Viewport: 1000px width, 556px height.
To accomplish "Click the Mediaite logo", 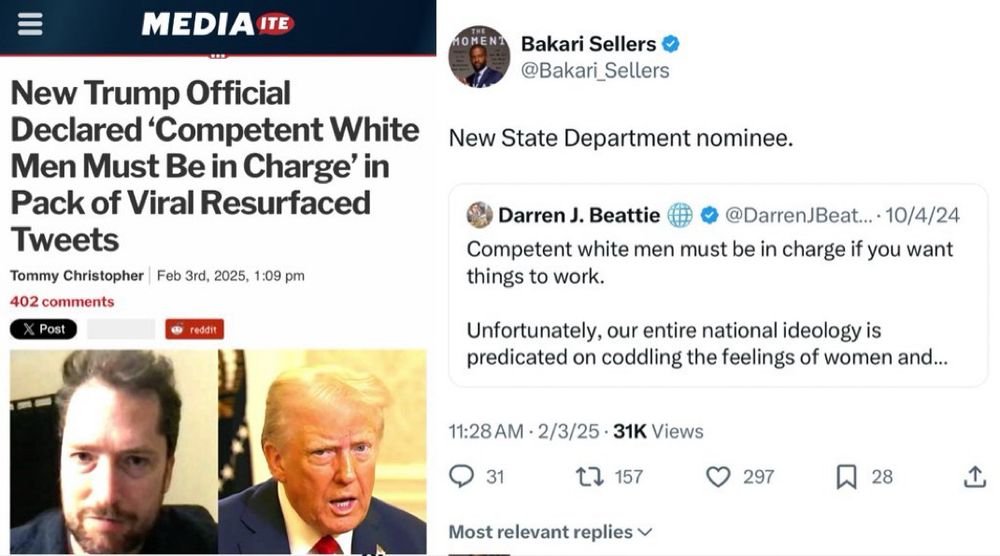I will (217, 24).
